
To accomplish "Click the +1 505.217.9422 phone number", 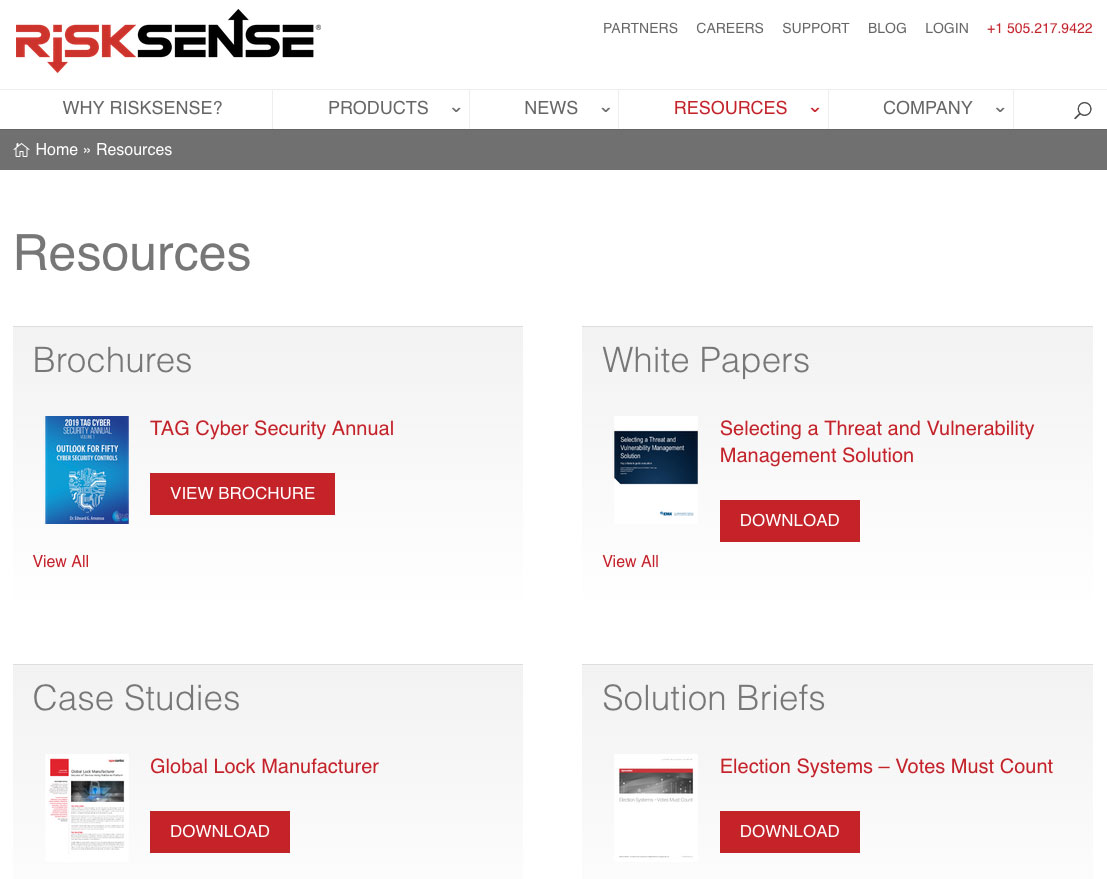I will coord(1039,28).
